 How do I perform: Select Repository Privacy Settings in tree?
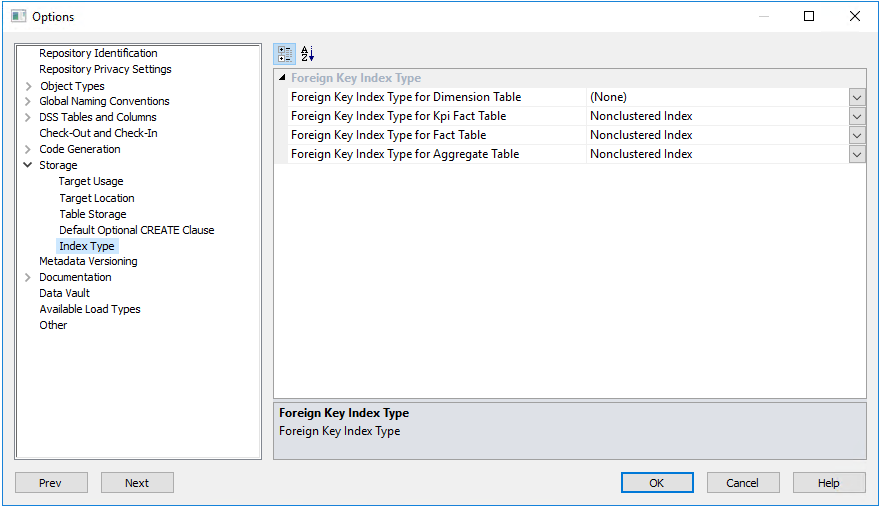[x=105, y=69]
